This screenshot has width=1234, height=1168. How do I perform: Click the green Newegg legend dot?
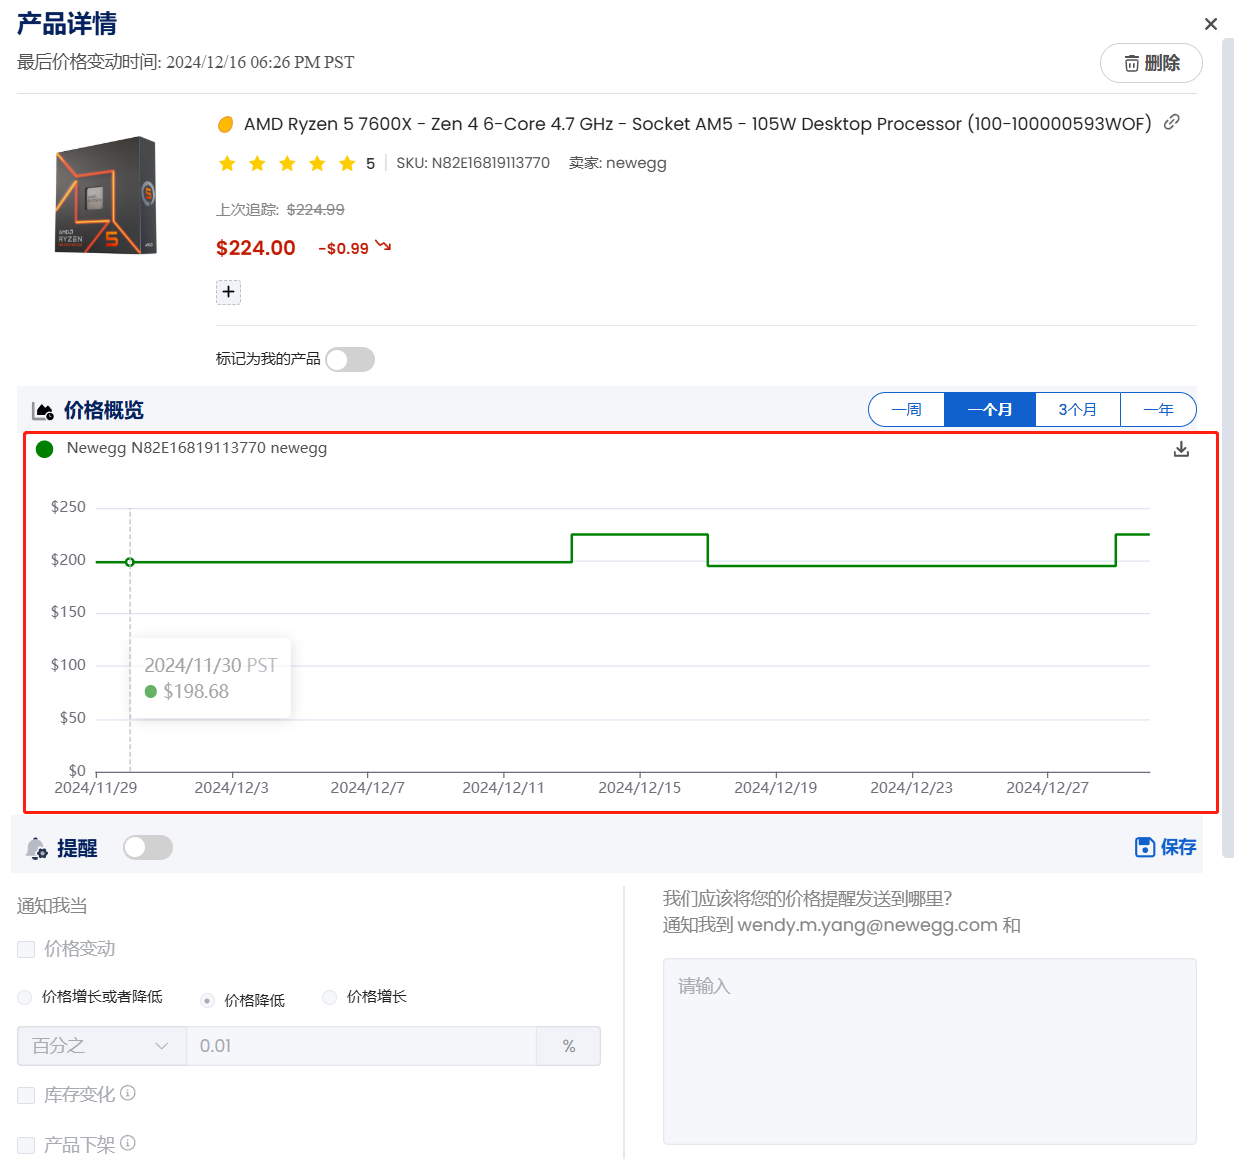[45, 449]
